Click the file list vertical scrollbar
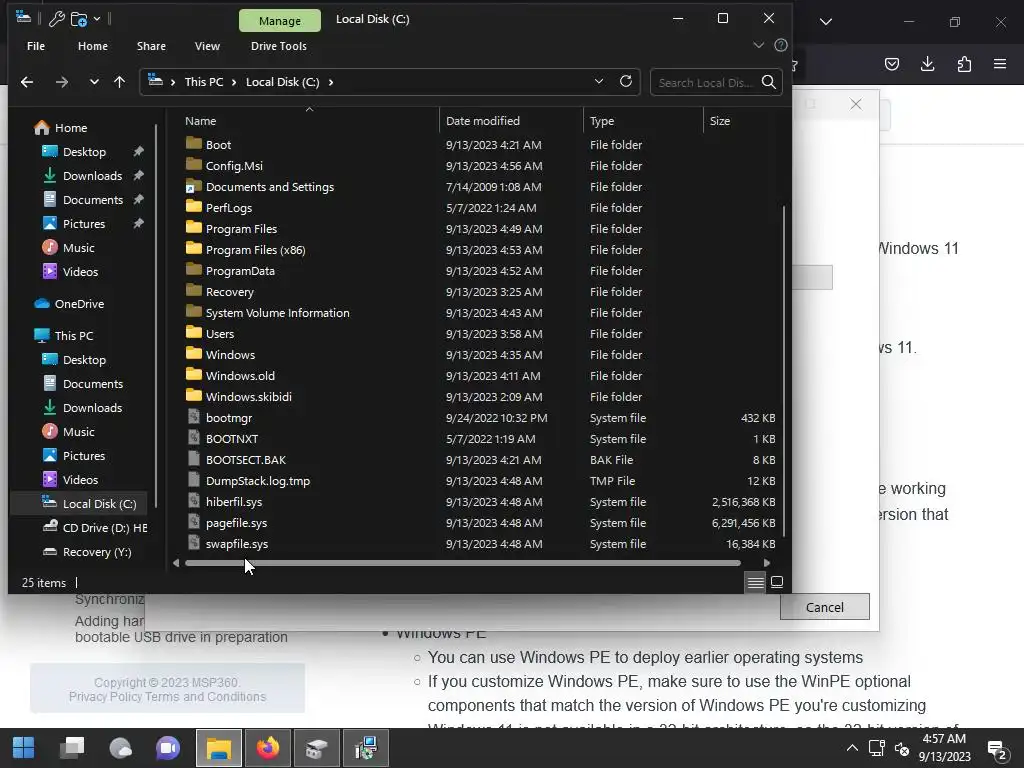The width and height of the screenshot is (1024, 768). click(x=783, y=370)
